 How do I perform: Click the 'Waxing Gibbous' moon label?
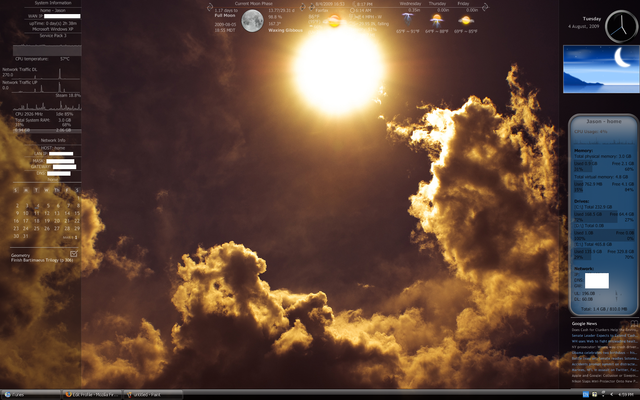[x=285, y=30]
